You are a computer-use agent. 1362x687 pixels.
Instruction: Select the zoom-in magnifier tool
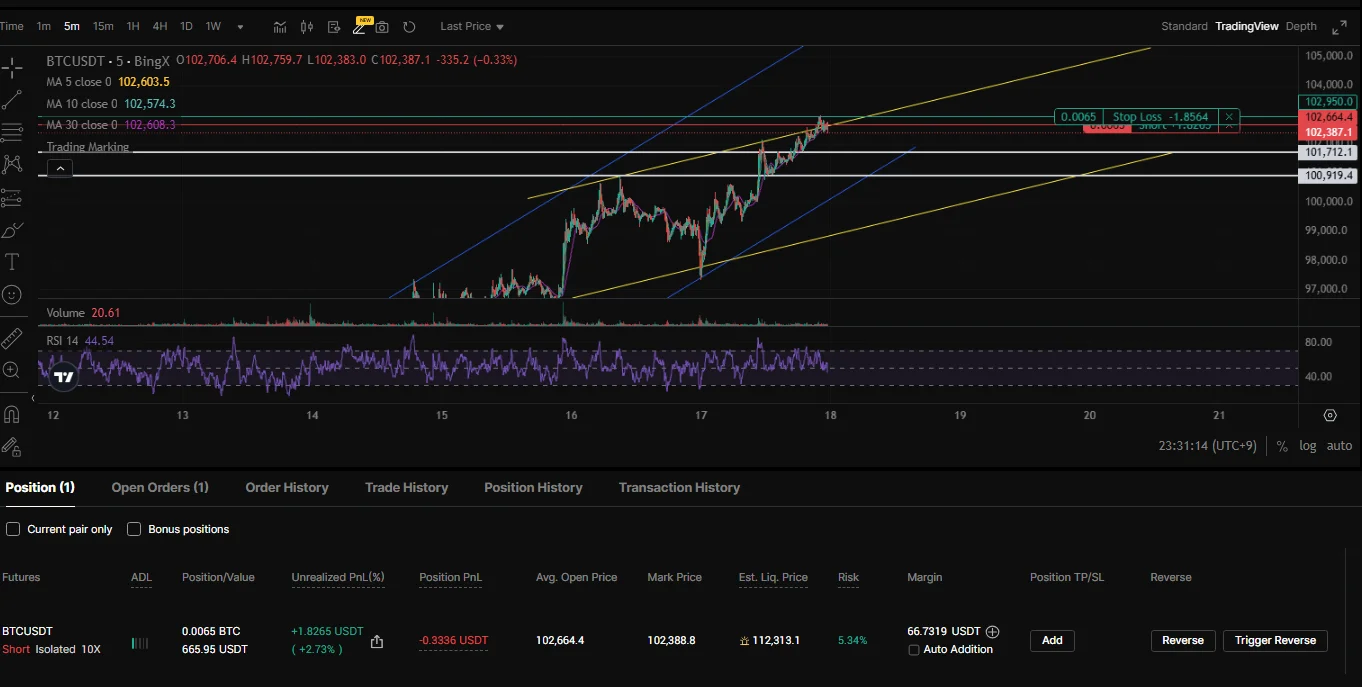pos(12,370)
